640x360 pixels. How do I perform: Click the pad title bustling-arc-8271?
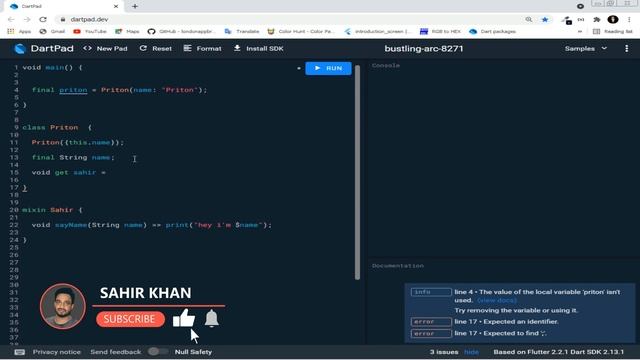[424, 49]
